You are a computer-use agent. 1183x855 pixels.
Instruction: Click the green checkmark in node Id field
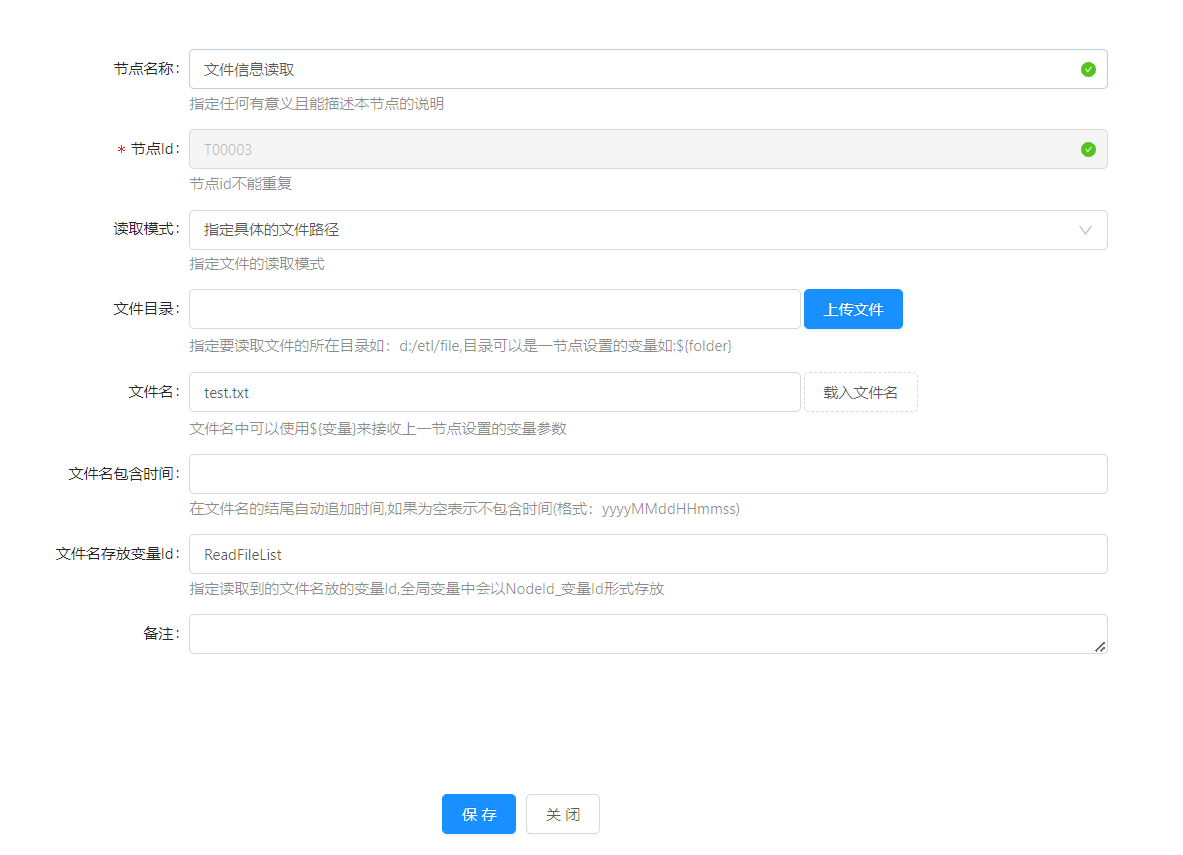coord(1088,150)
